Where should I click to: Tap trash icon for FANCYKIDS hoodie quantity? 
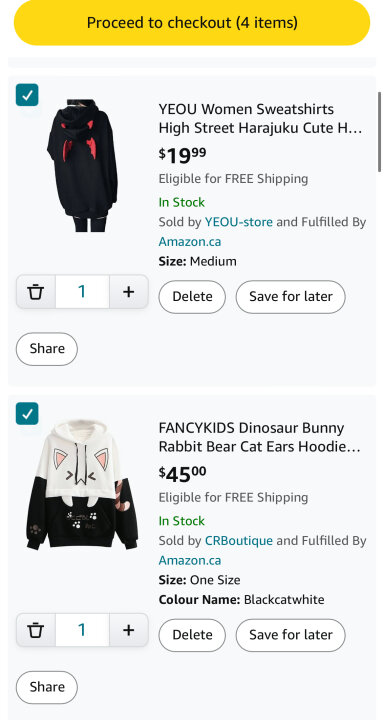click(x=36, y=630)
